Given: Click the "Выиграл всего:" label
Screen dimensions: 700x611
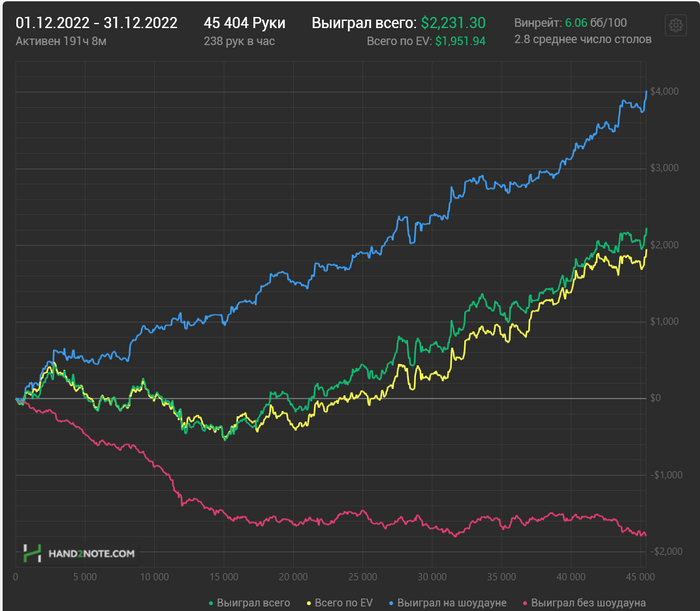Looking at the screenshot, I should click(364, 23).
